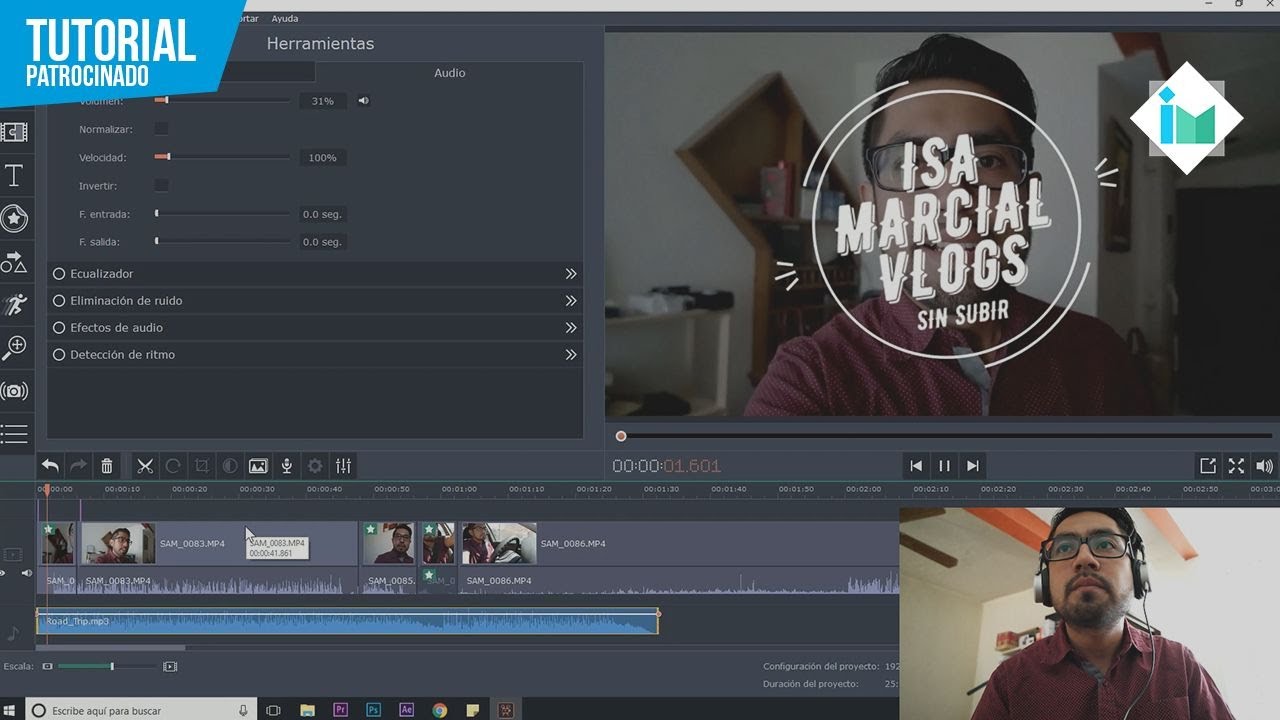The height and width of the screenshot is (720, 1280).
Task: Toggle video track visibility eye
Action: (x=2, y=574)
